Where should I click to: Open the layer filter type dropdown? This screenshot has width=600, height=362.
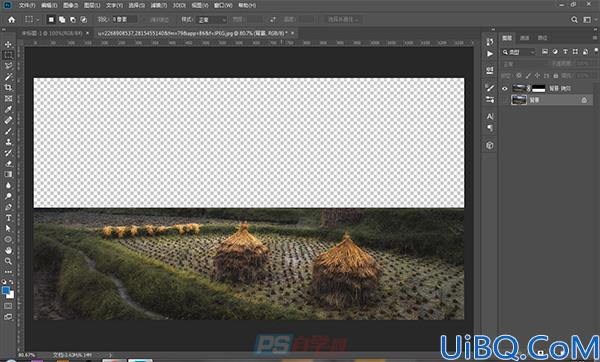(x=519, y=52)
